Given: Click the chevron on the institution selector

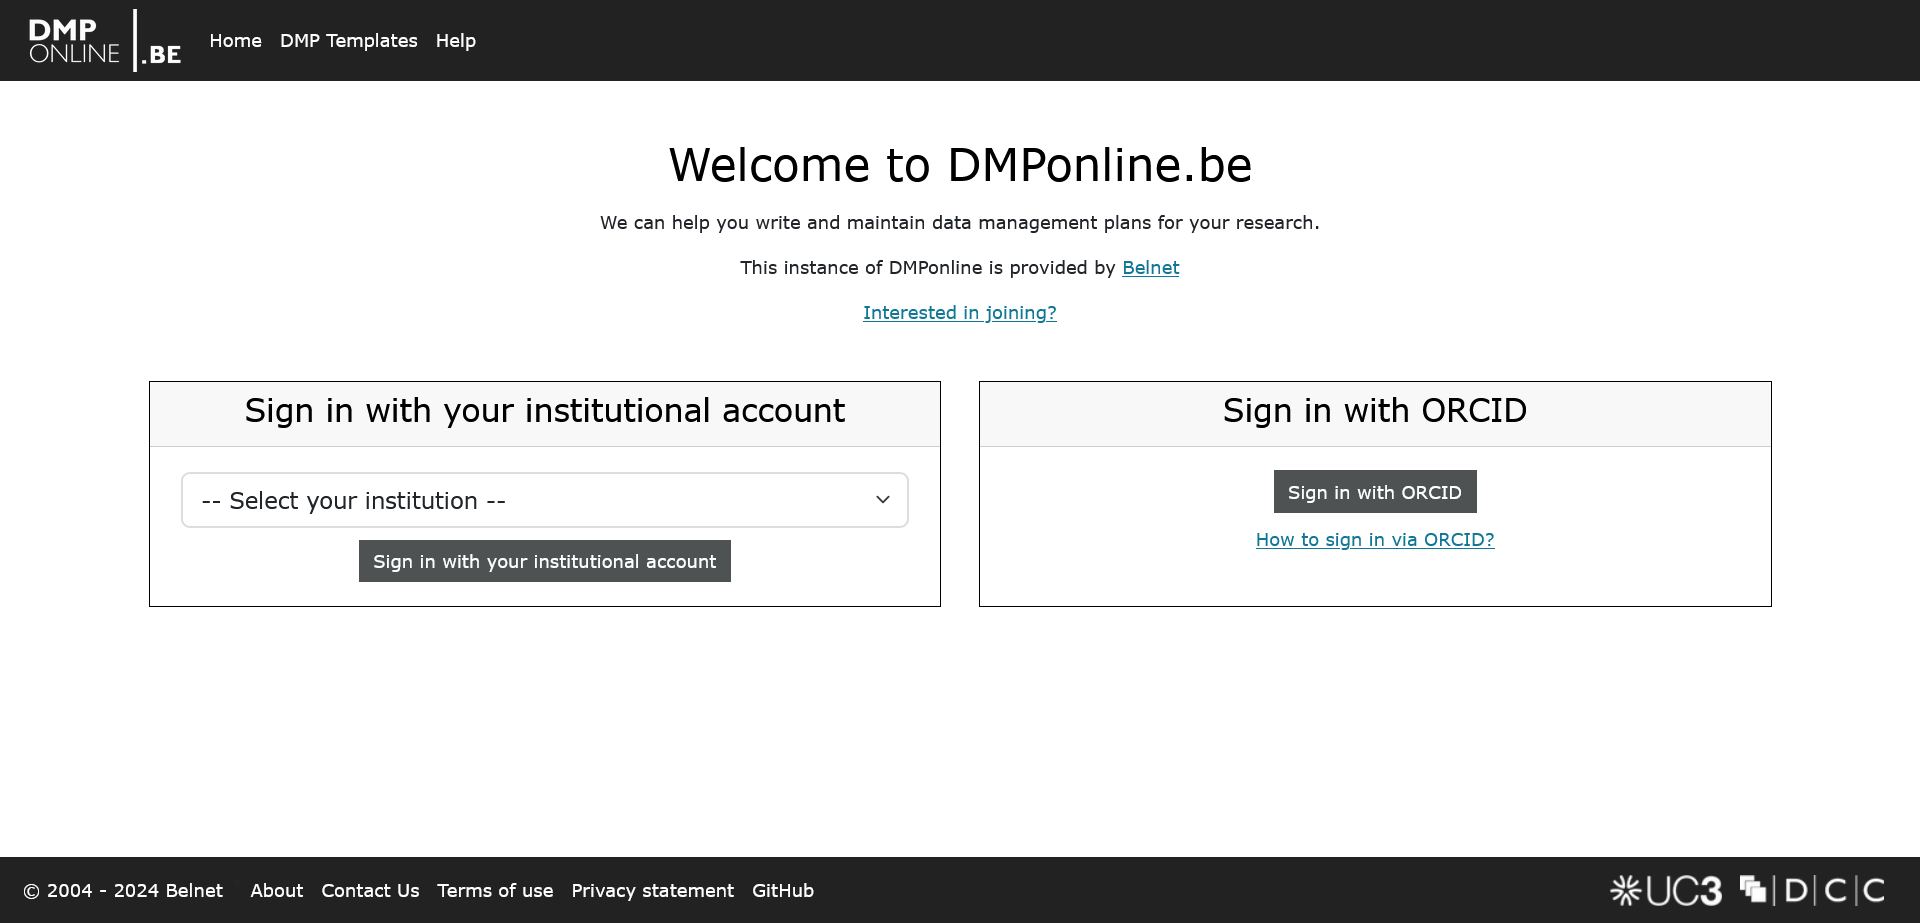Looking at the screenshot, I should 882,499.
